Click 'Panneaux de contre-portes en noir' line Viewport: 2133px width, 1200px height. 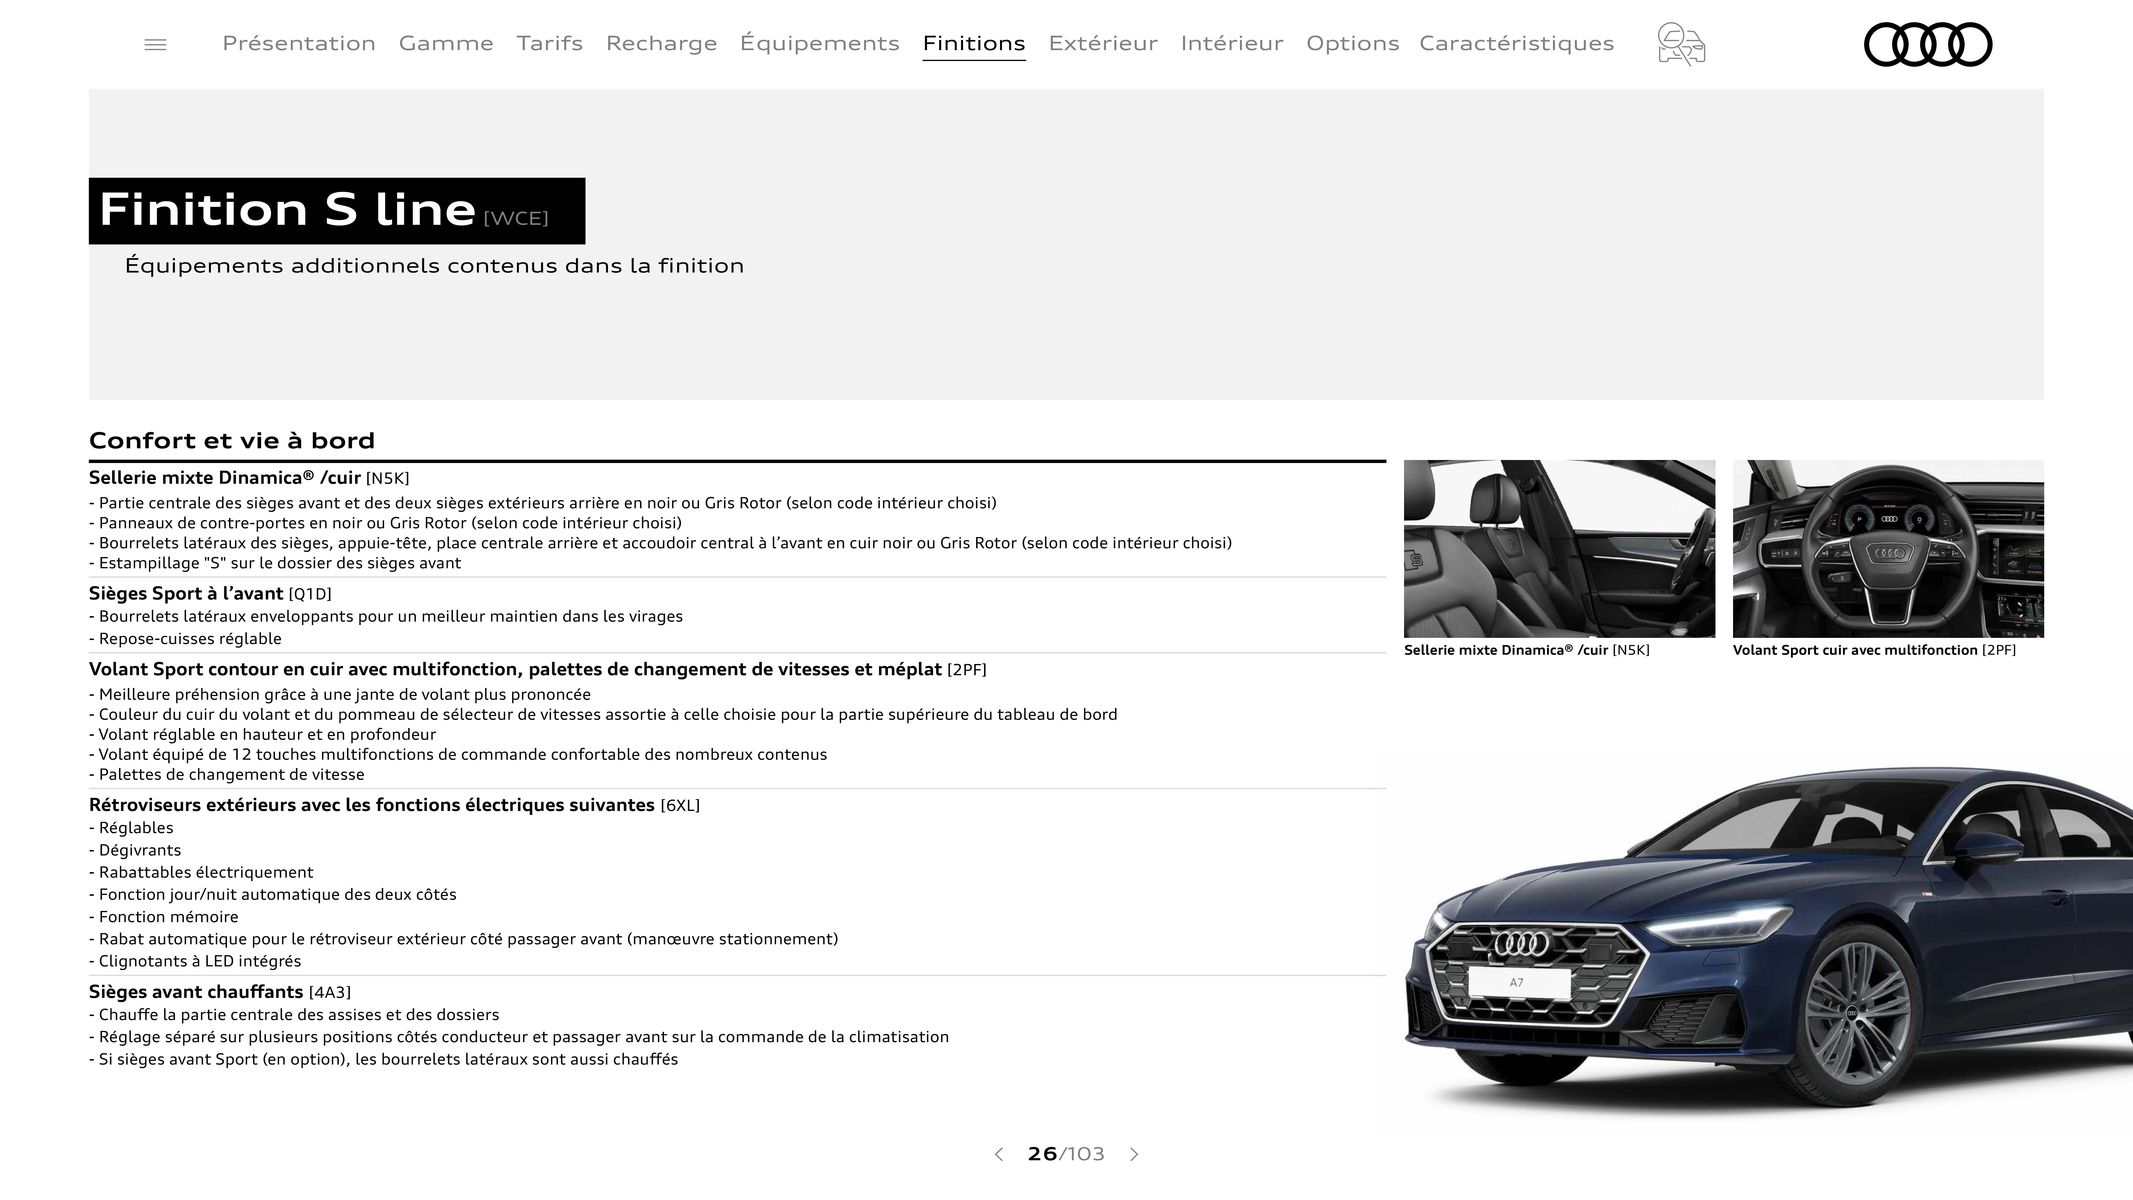385,523
